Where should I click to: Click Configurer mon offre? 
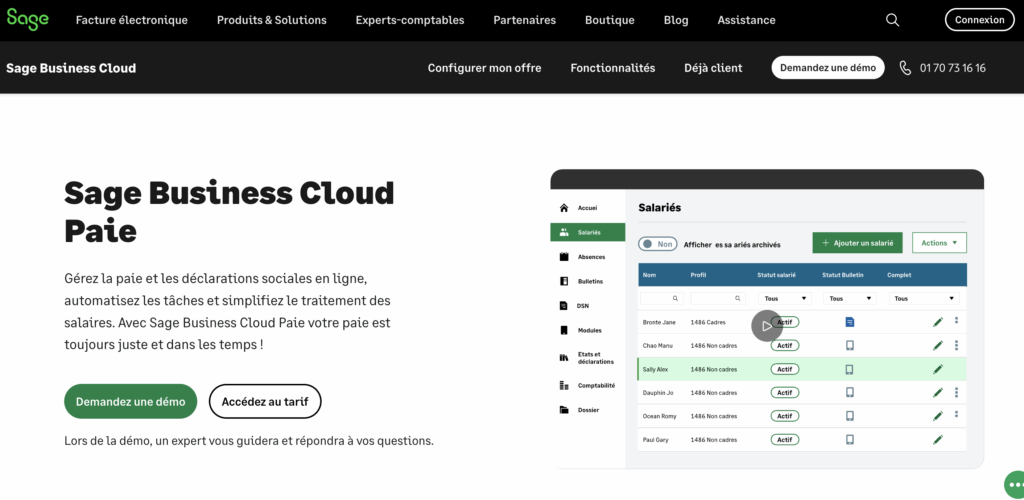(485, 68)
